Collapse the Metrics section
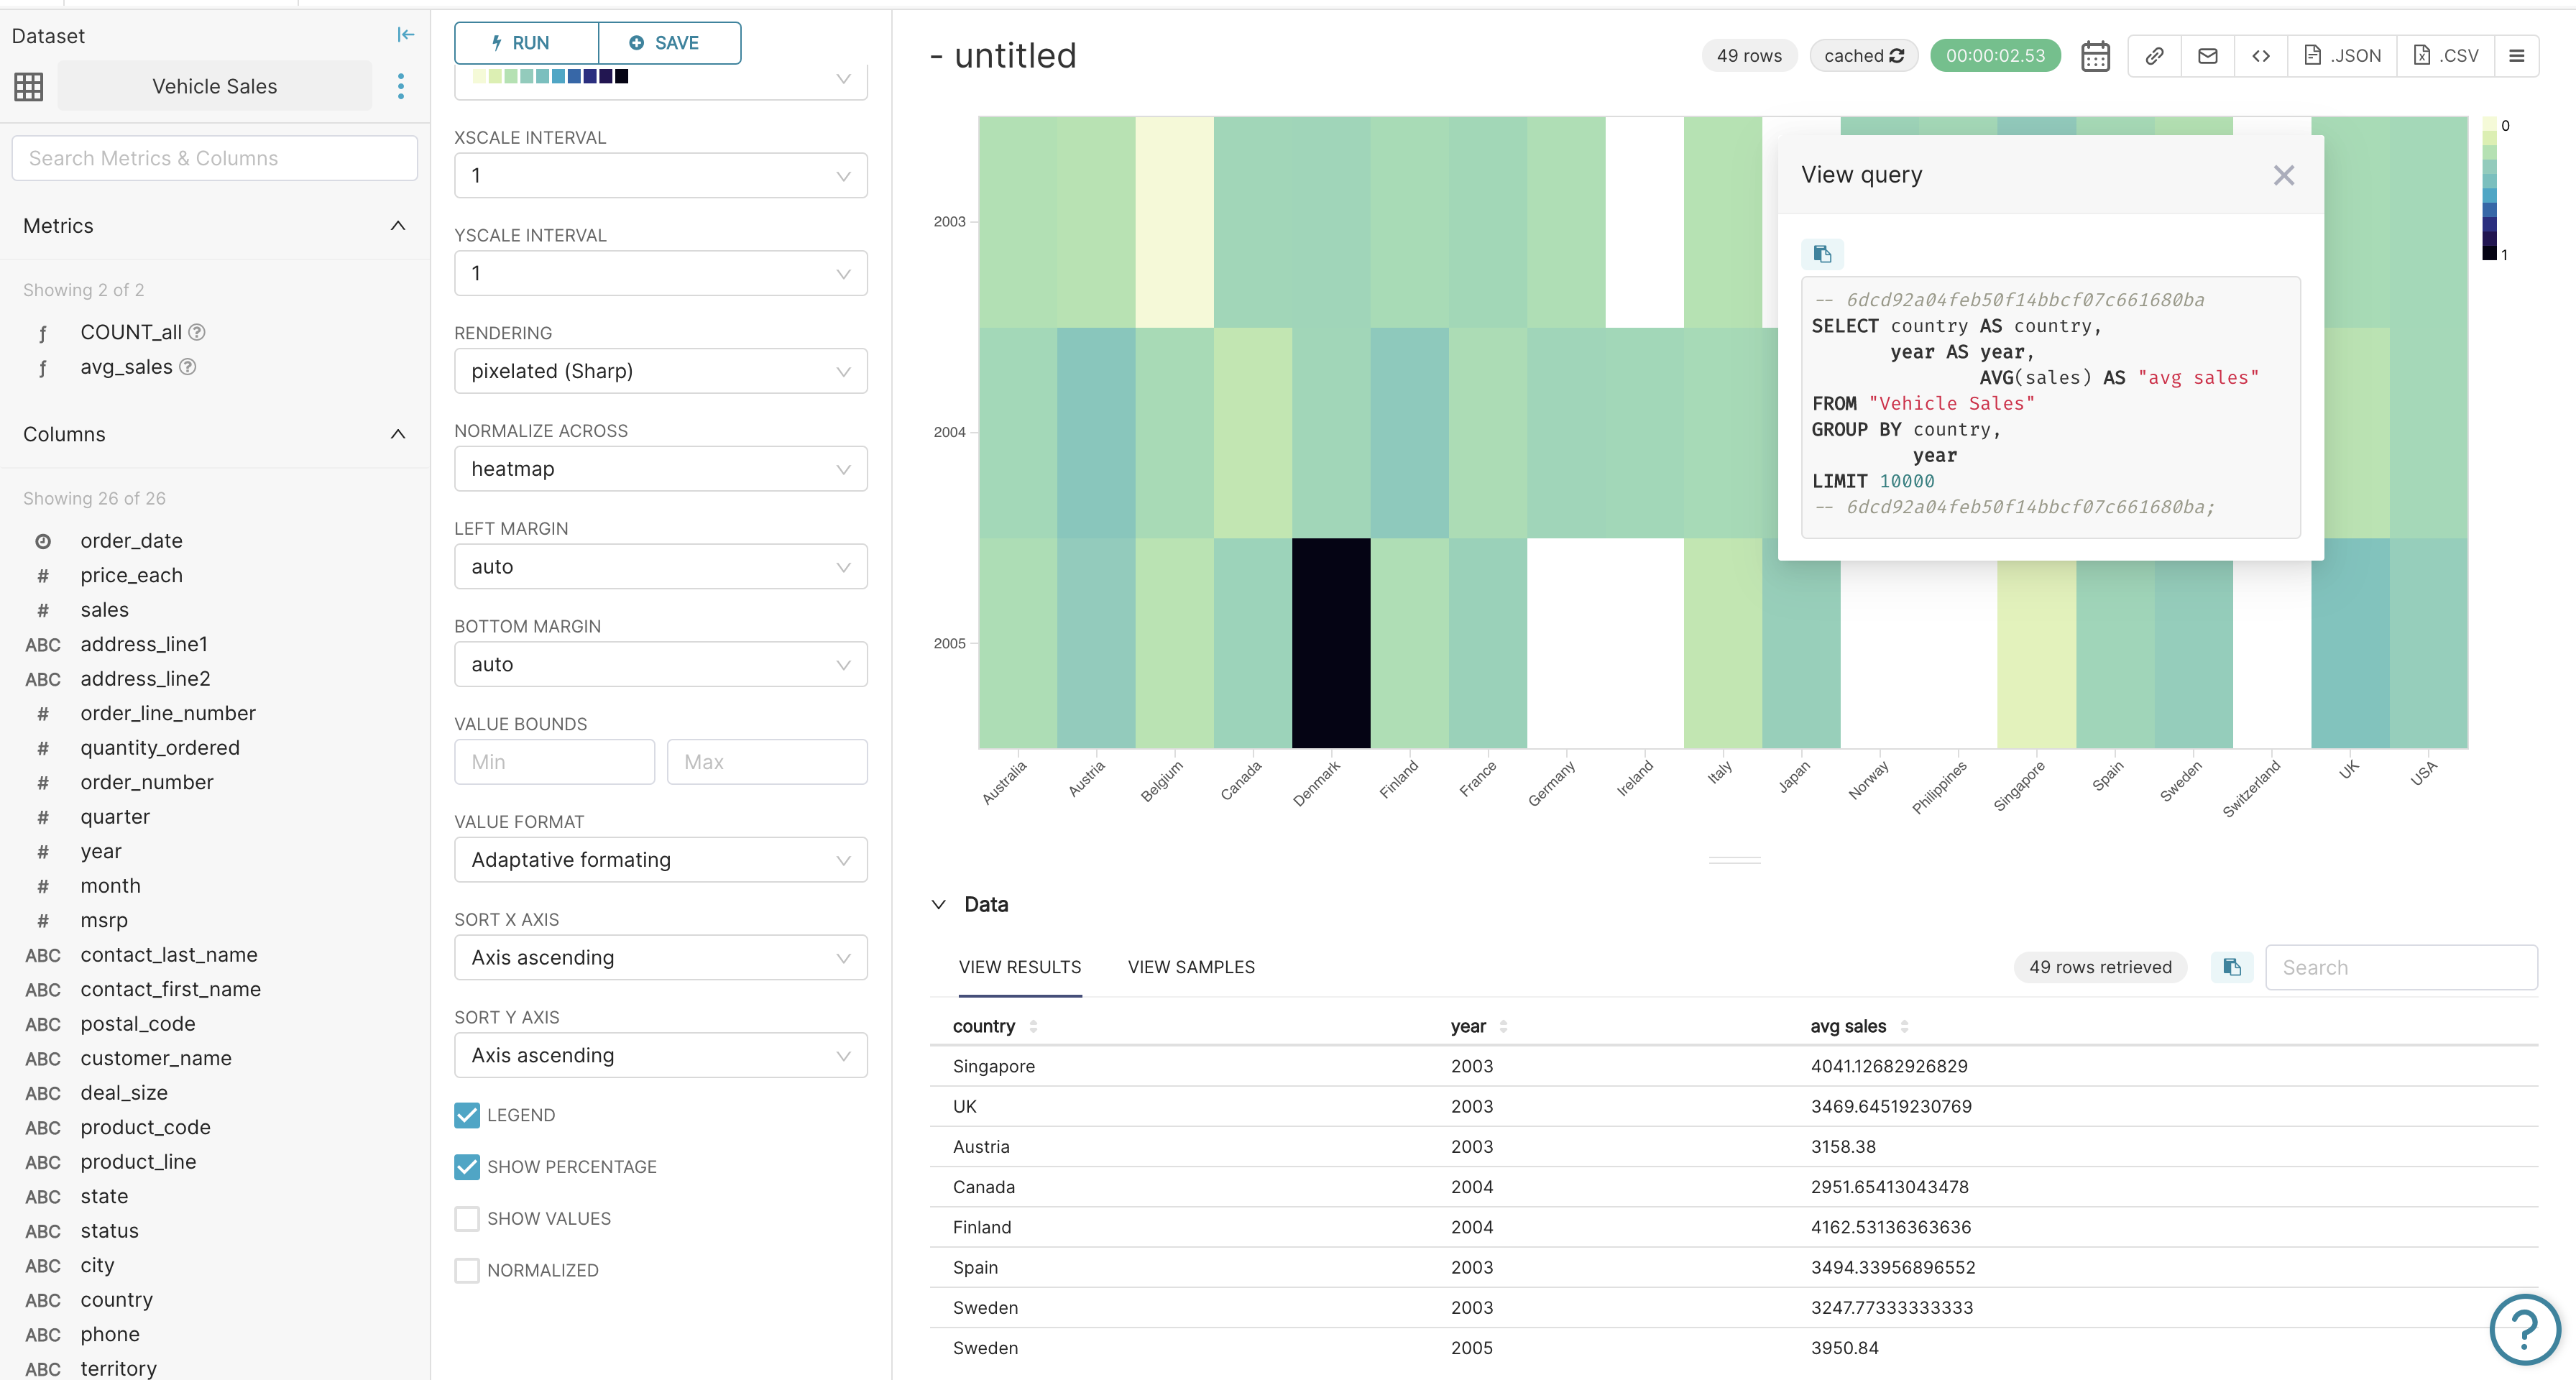 tap(397, 226)
